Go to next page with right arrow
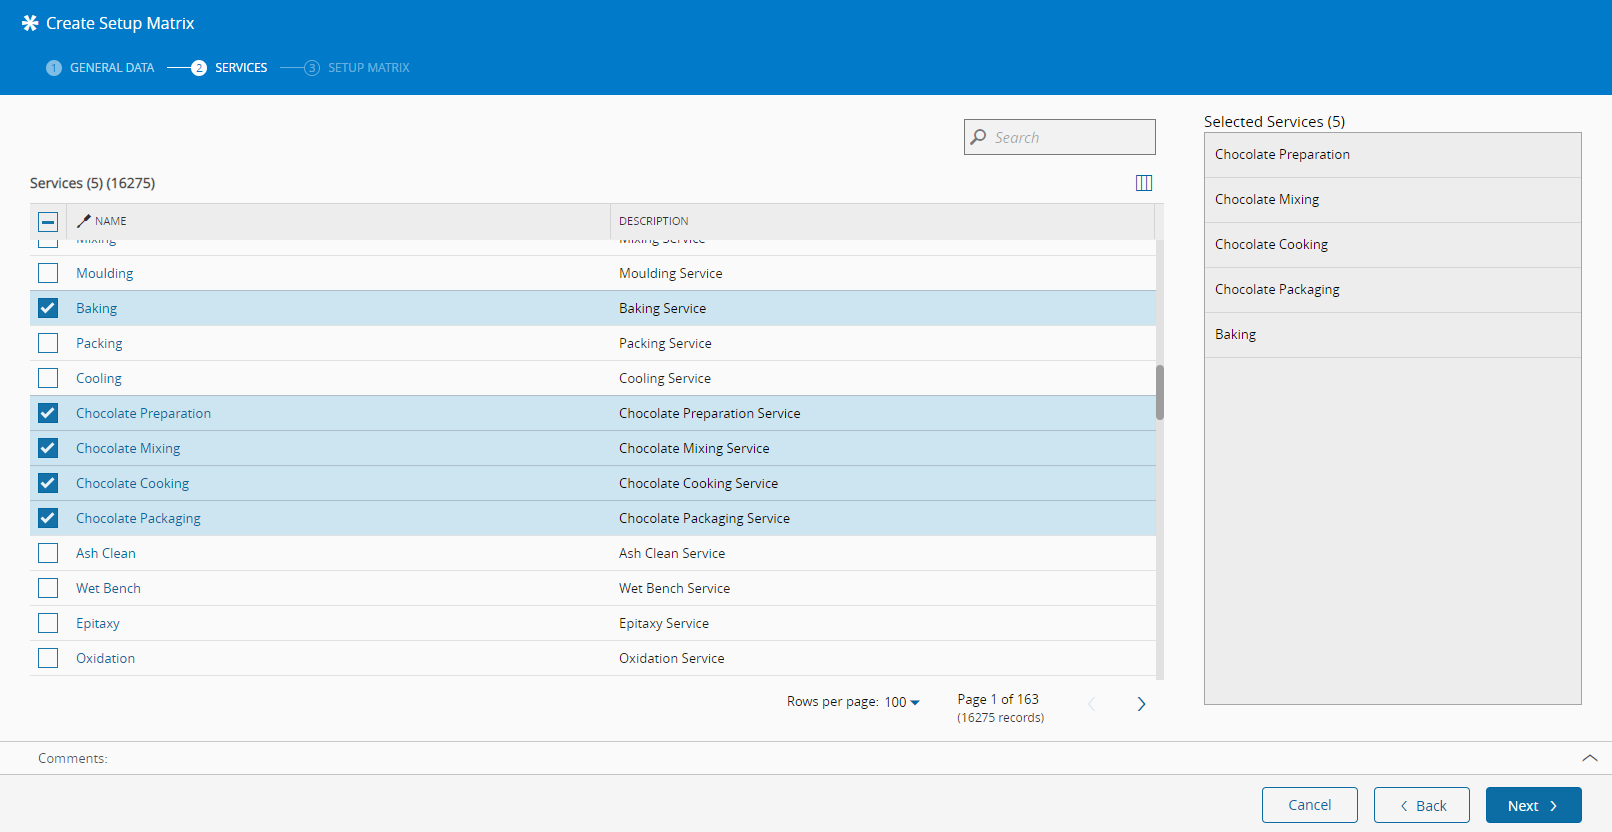Screen dimensions: 1612x832 click(x=1141, y=704)
